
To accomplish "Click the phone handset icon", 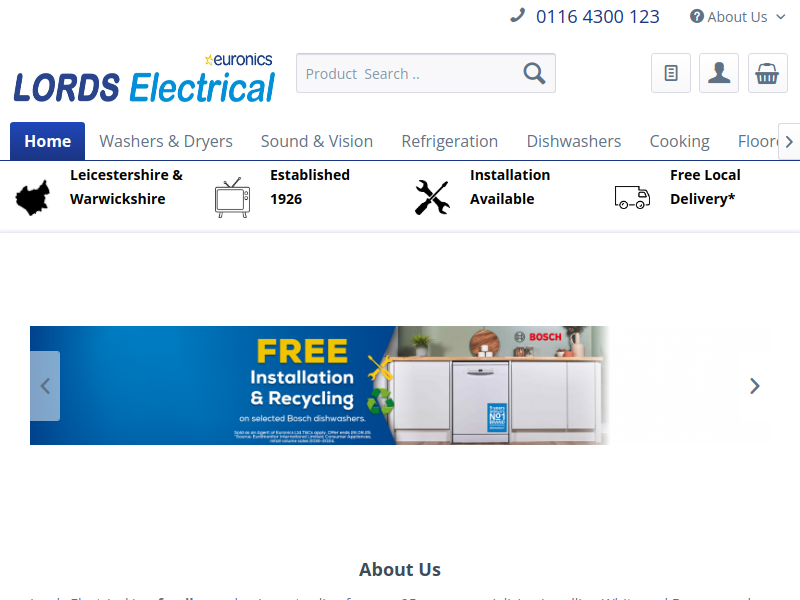I will click(x=517, y=16).
